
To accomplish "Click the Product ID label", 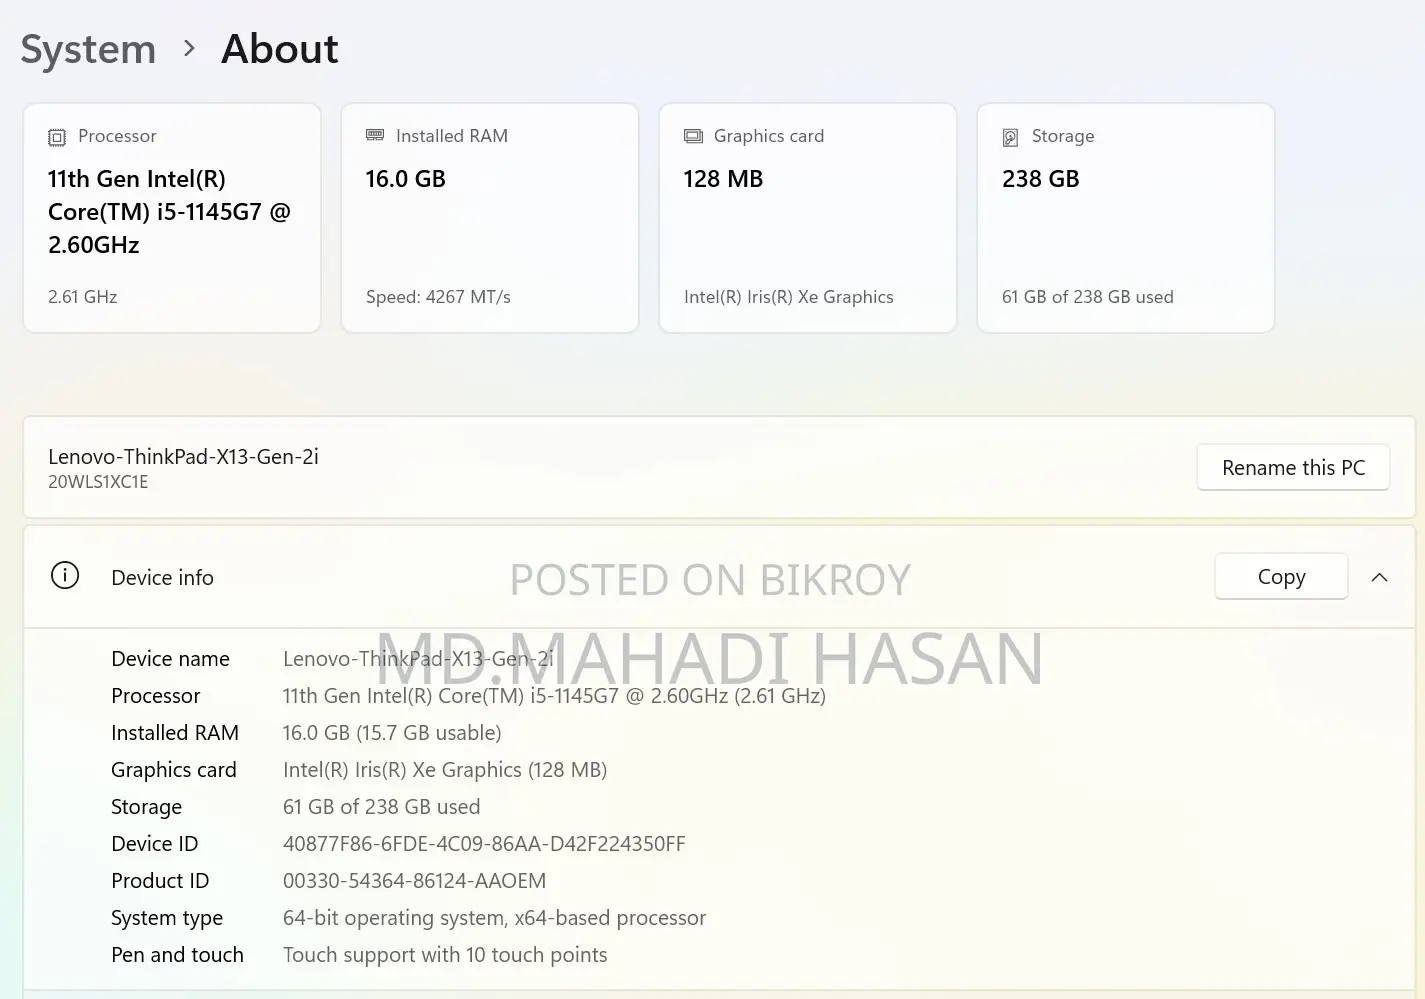I will [160, 881].
